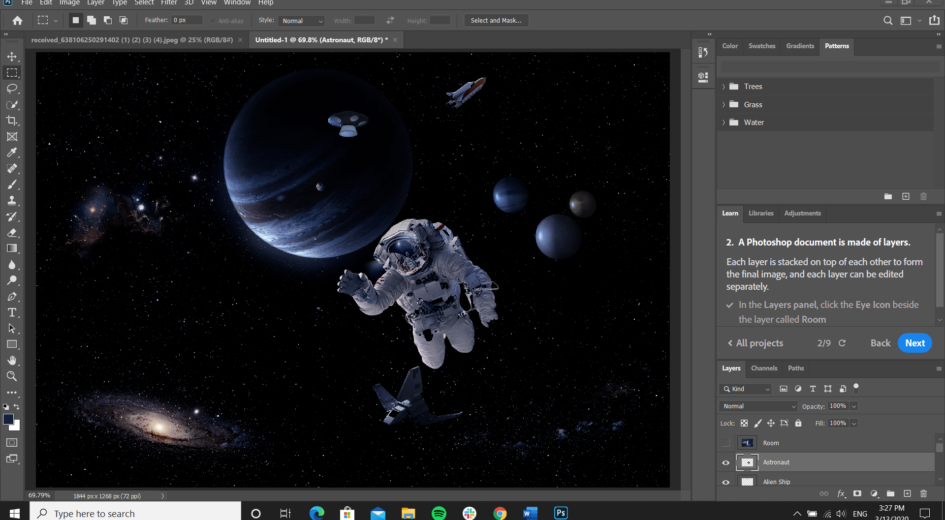This screenshot has width=945, height=520.
Task: Switch to the received_638106250291402 jpeg document tab
Action: pos(131,40)
